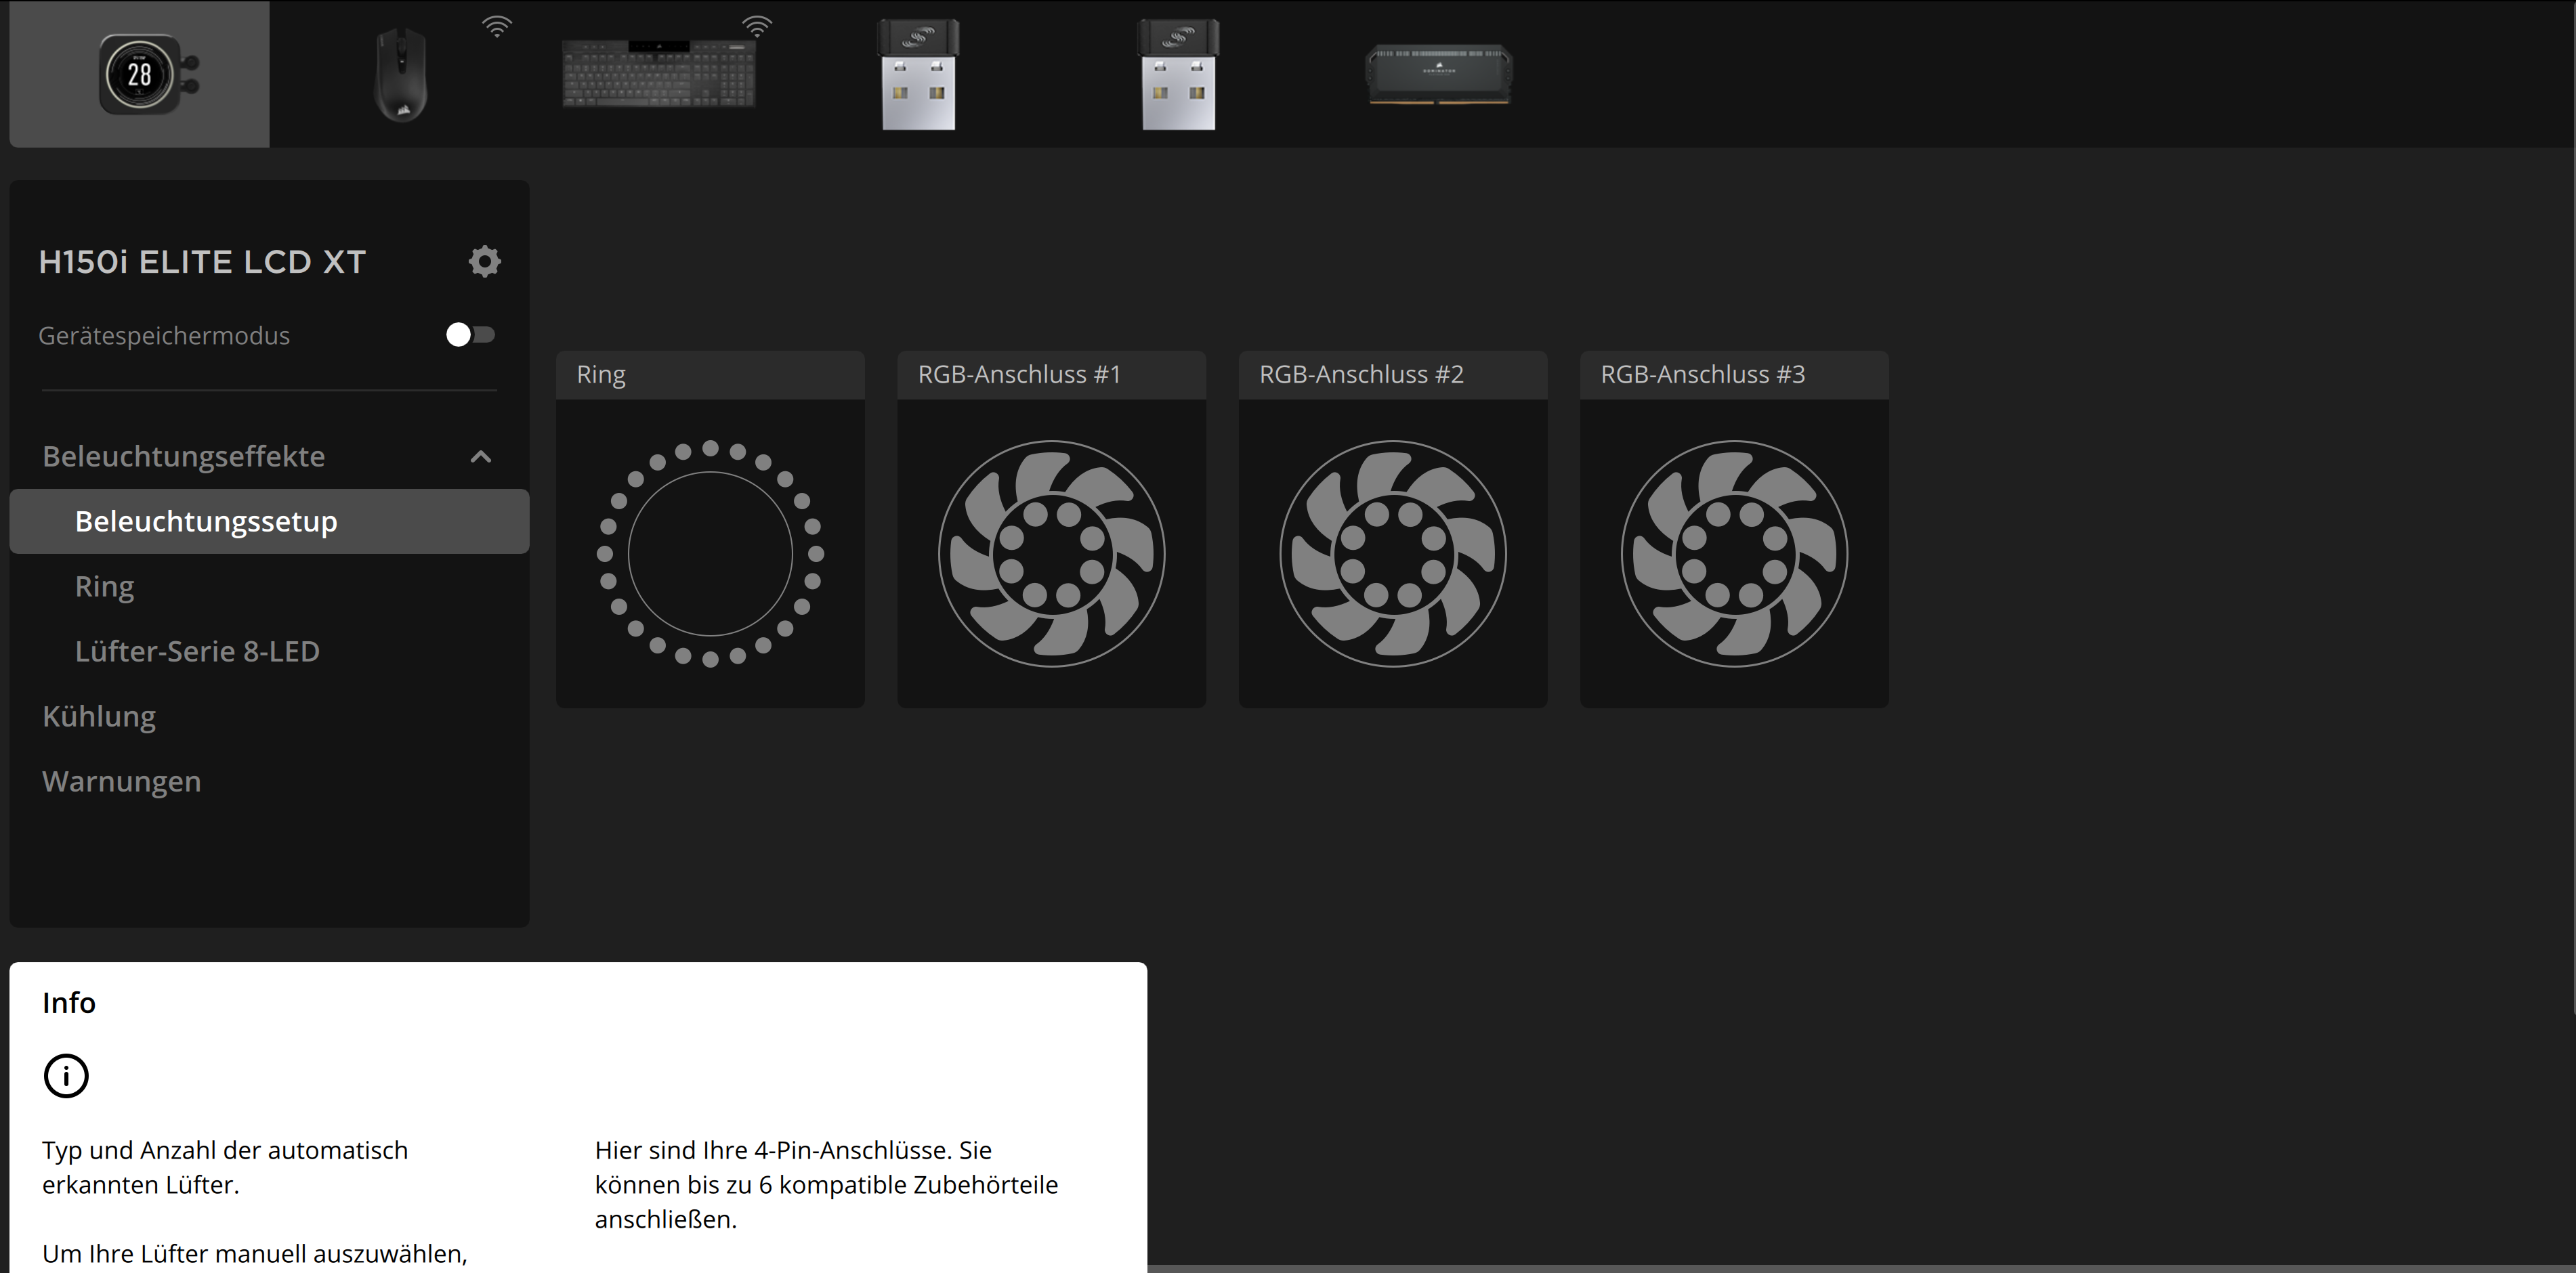This screenshot has width=2576, height=1273.
Task: Select the Dominator RAM module icon
Action: click(x=1439, y=74)
